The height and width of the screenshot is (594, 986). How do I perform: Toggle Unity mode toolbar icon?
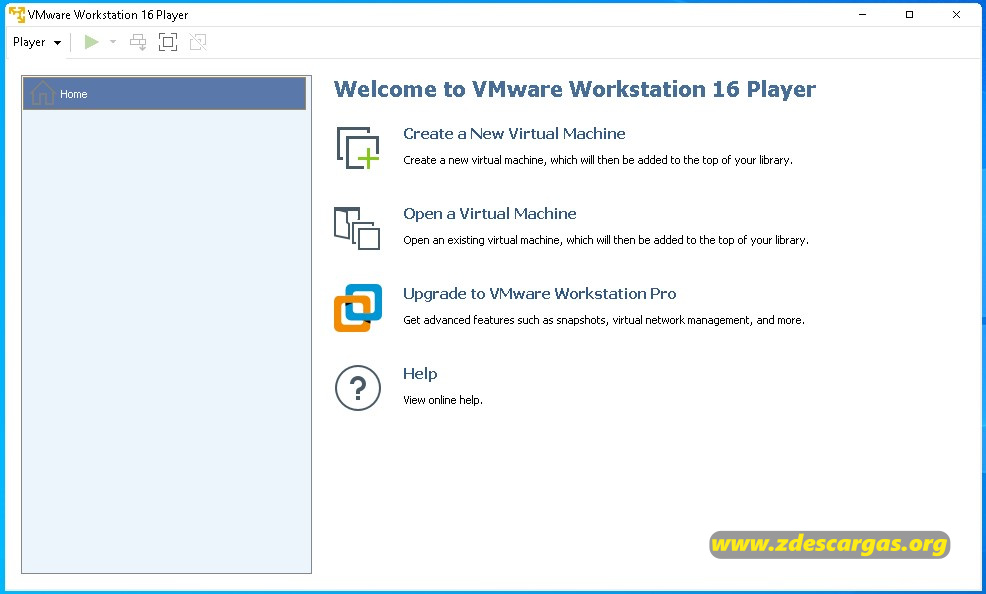198,42
